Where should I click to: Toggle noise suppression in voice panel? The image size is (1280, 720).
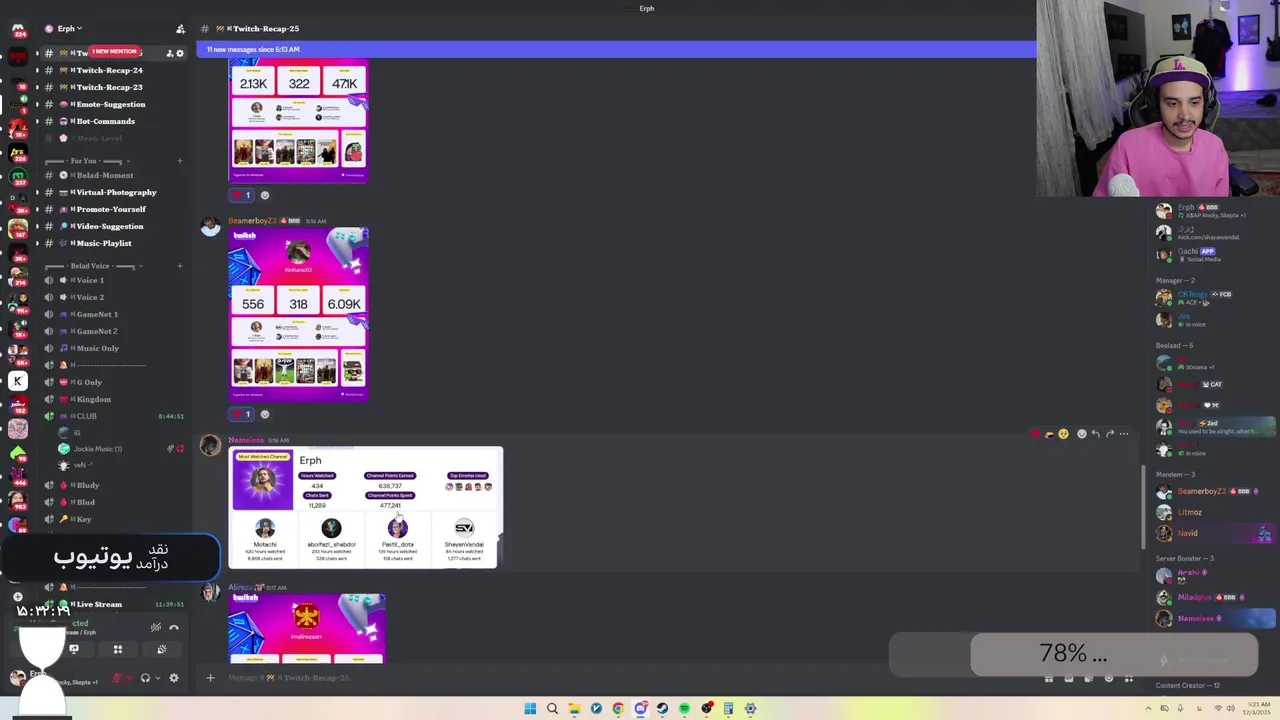tap(156, 627)
